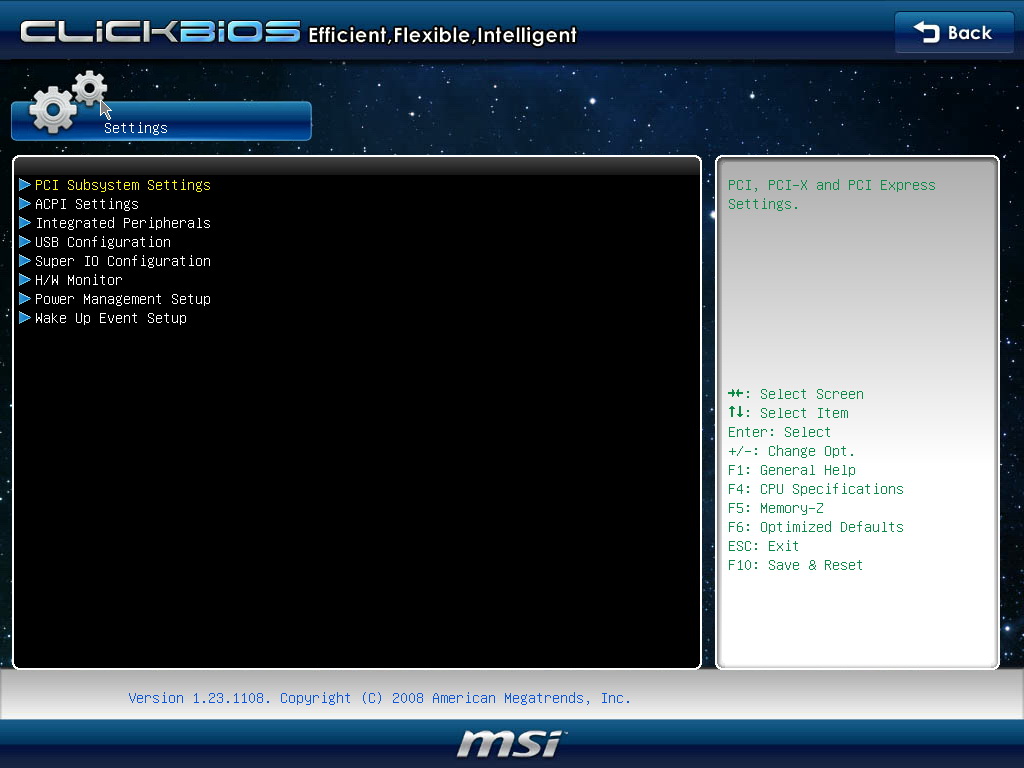Open Super IO Configuration

(x=123, y=261)
